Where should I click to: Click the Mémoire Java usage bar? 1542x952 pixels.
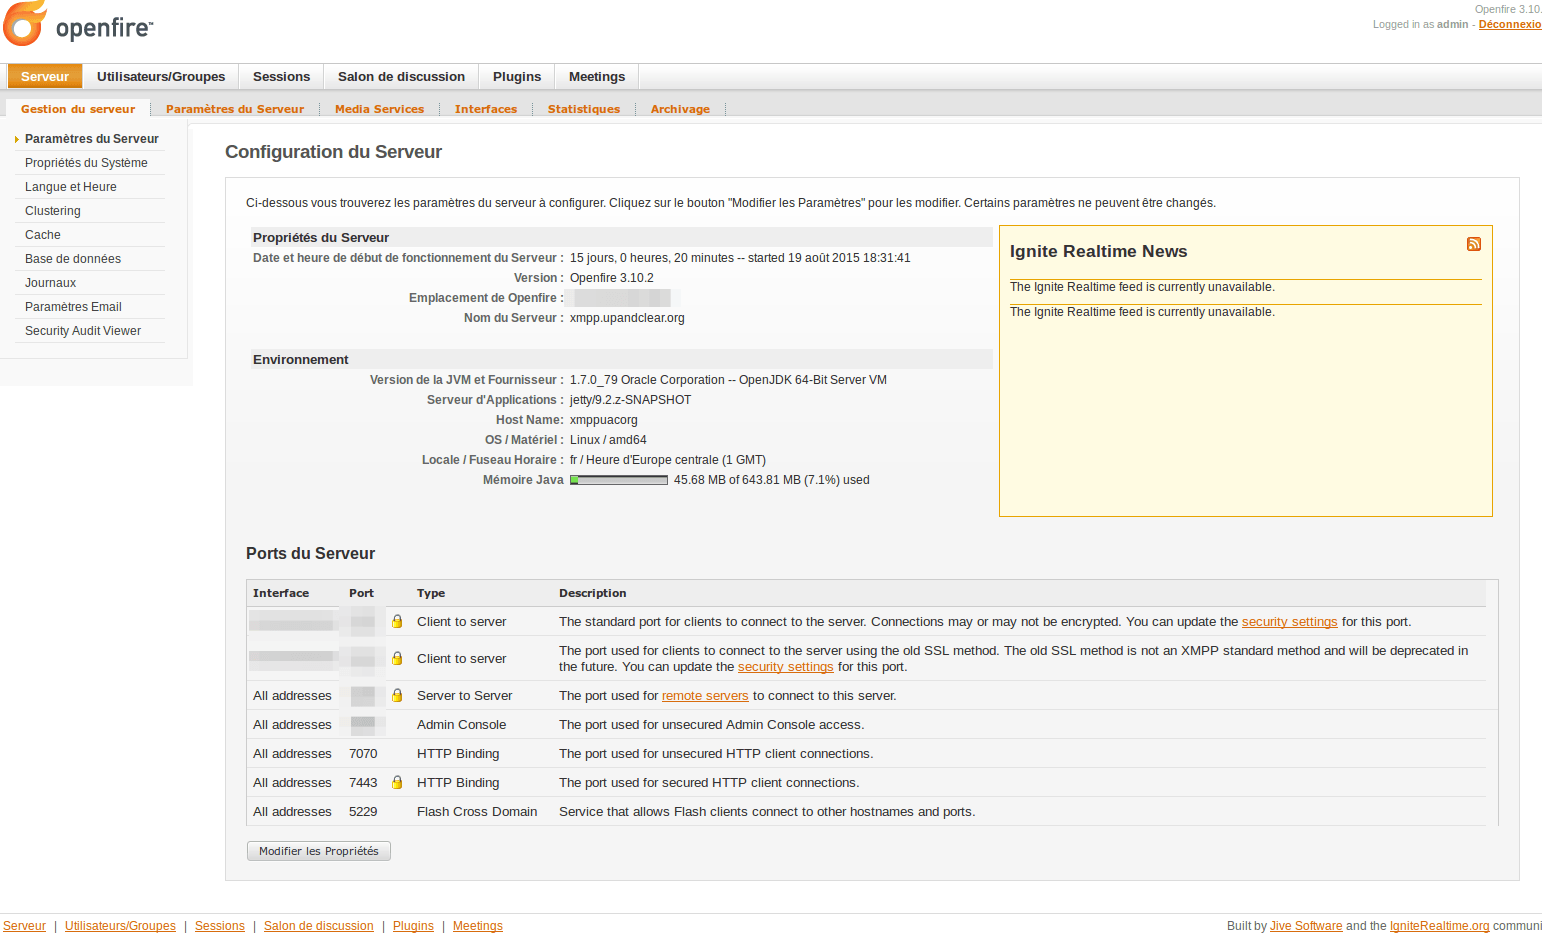[619, 480]
